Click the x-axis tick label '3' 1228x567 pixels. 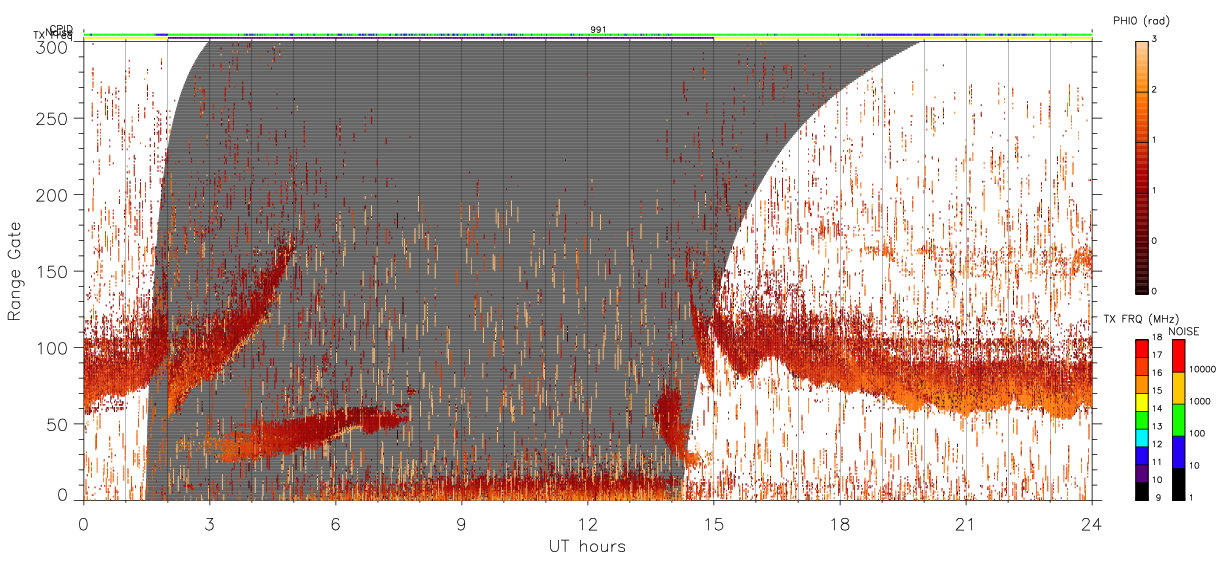[x=209, y=524]
